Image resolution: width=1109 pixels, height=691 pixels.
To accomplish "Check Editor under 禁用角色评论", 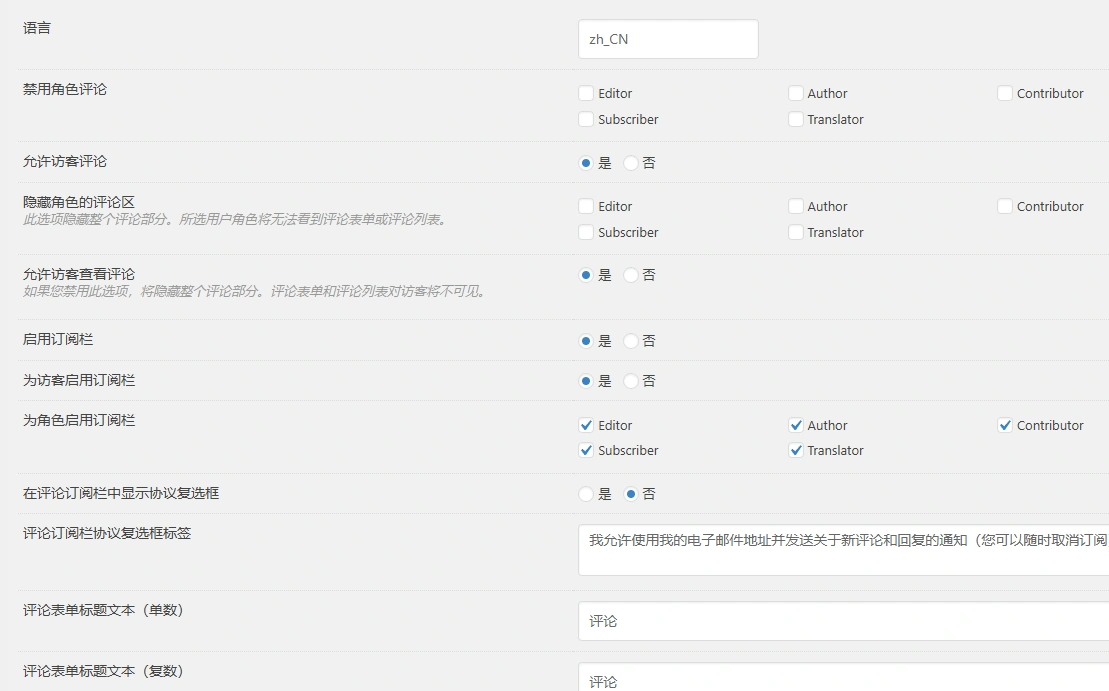I will click(x=586, y=93).
